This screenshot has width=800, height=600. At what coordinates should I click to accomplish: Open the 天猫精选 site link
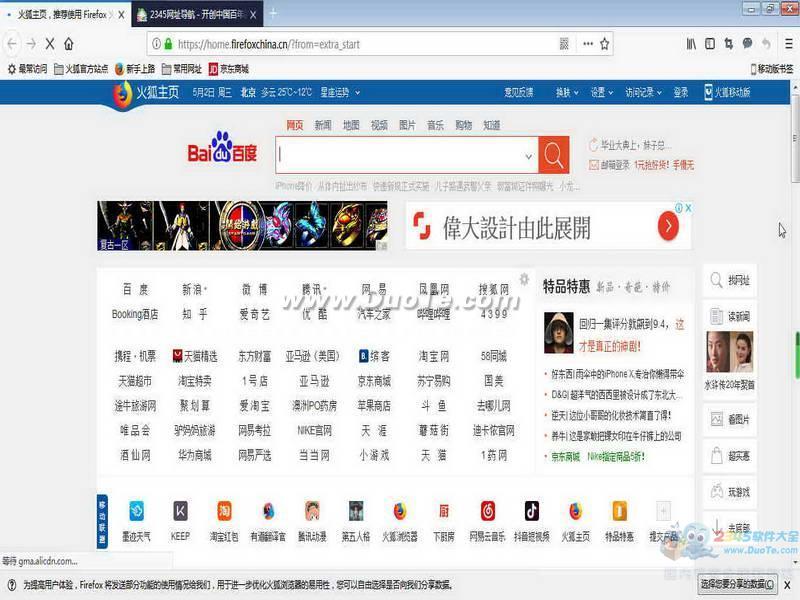195,356
